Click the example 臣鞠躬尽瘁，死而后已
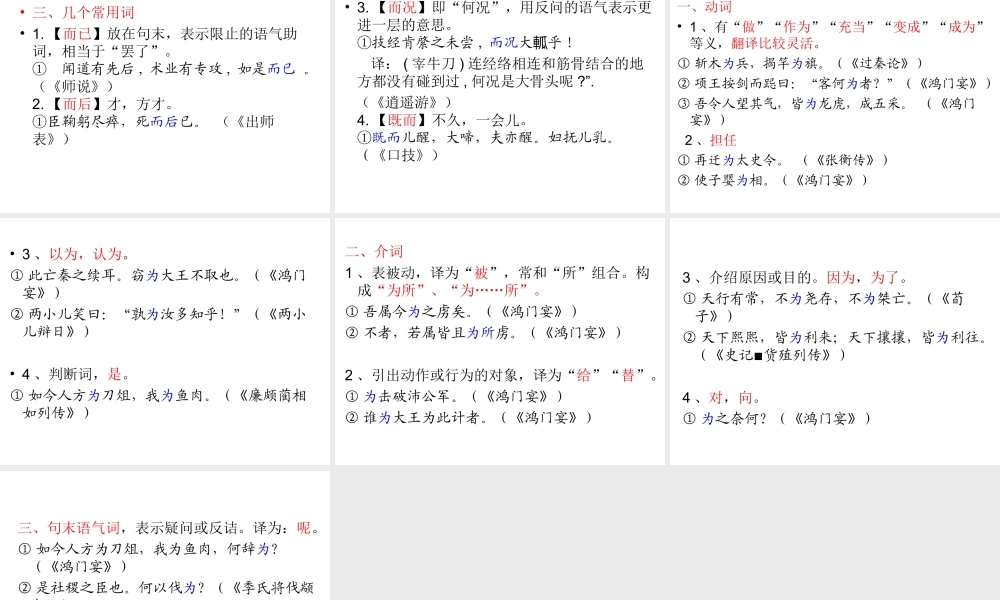 pyautogui.click(x=116, y=121)
